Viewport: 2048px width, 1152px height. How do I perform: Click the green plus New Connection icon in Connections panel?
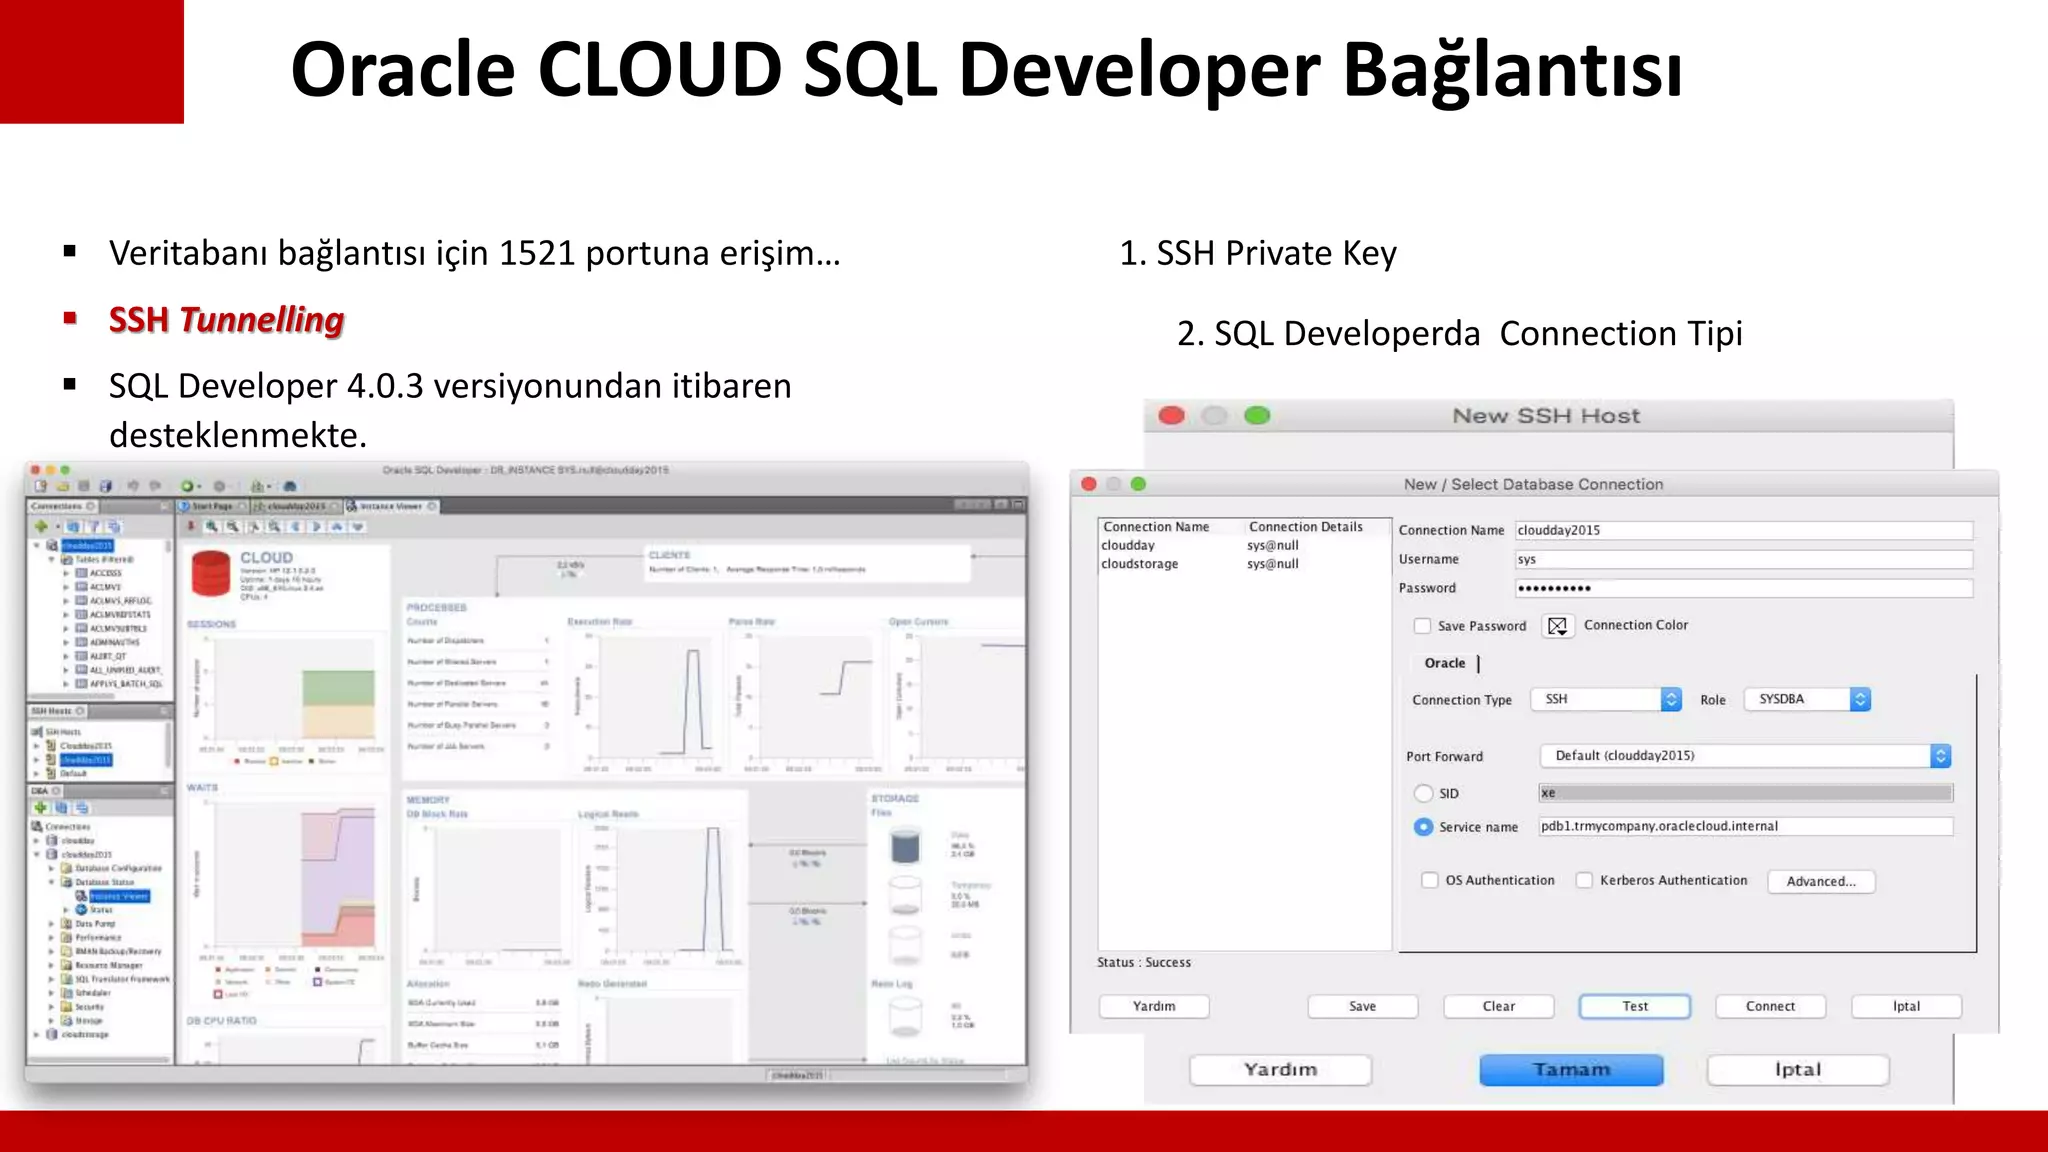point(41,526)
